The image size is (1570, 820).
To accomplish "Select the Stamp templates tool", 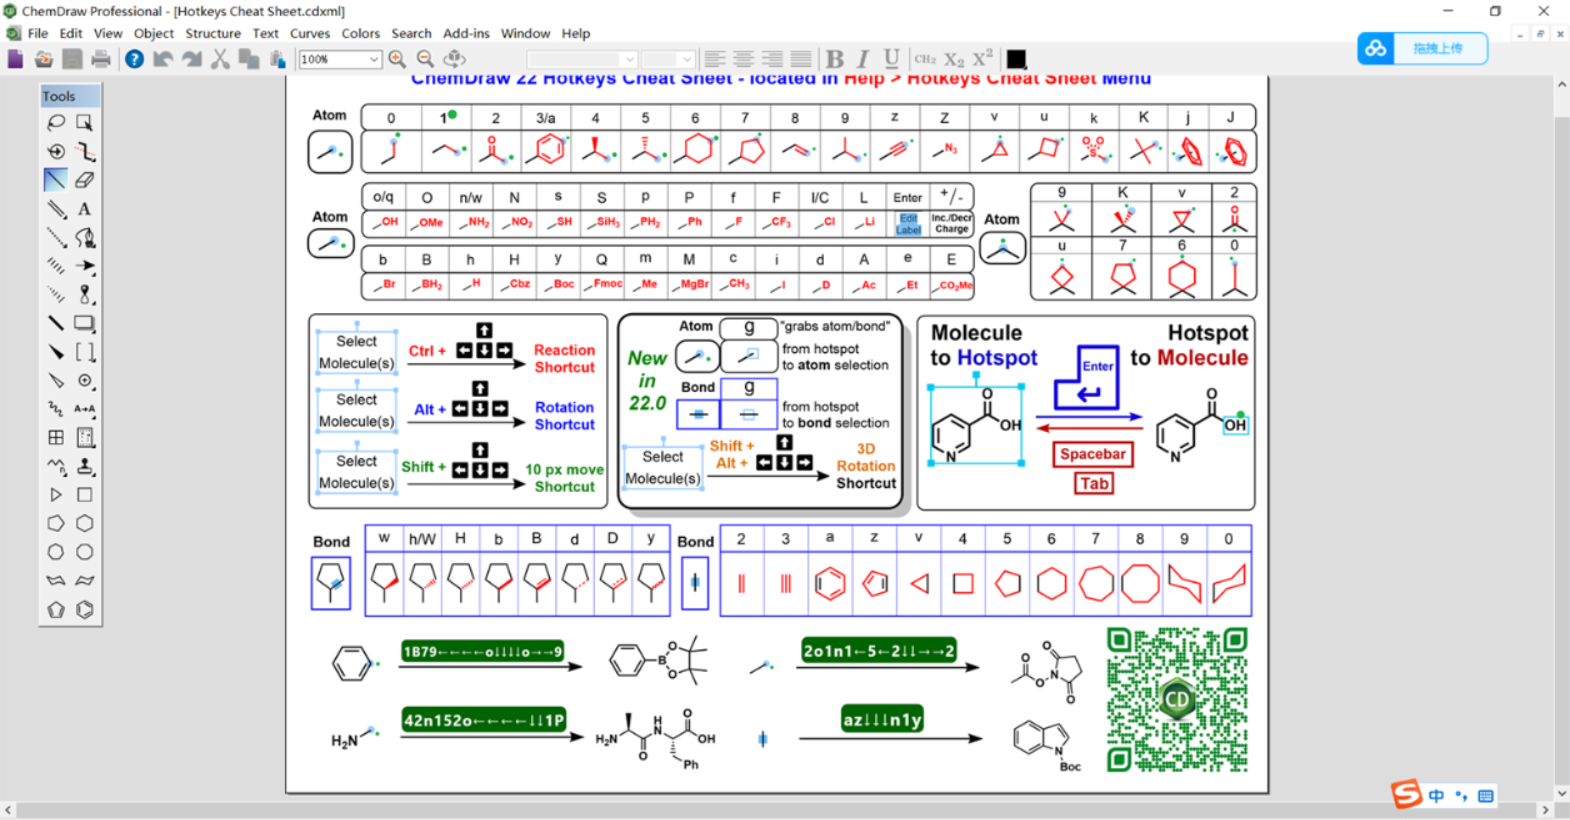I will [85, 466].
